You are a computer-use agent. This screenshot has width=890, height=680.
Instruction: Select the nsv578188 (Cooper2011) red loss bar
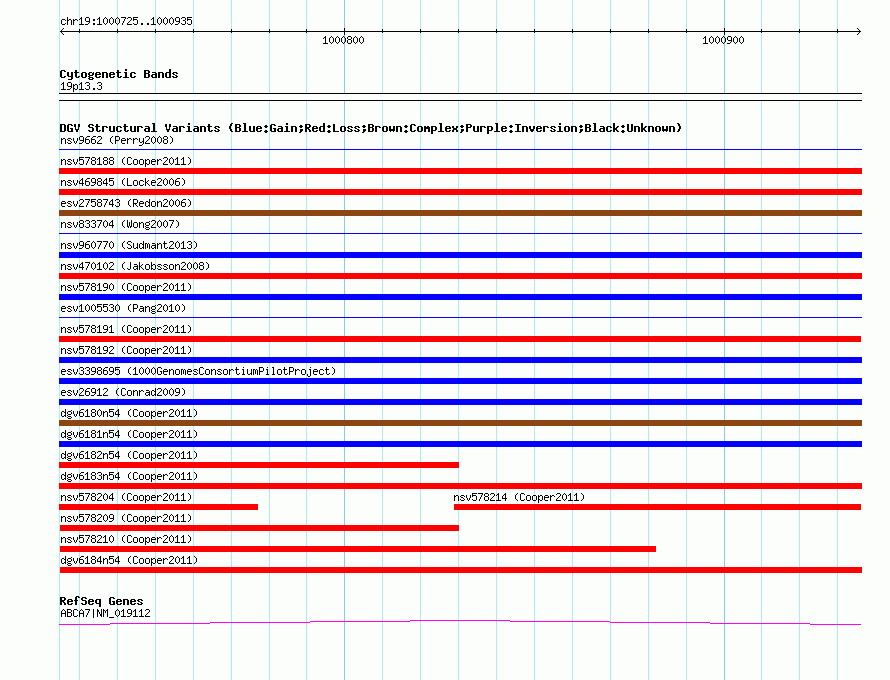click(460, 171)
